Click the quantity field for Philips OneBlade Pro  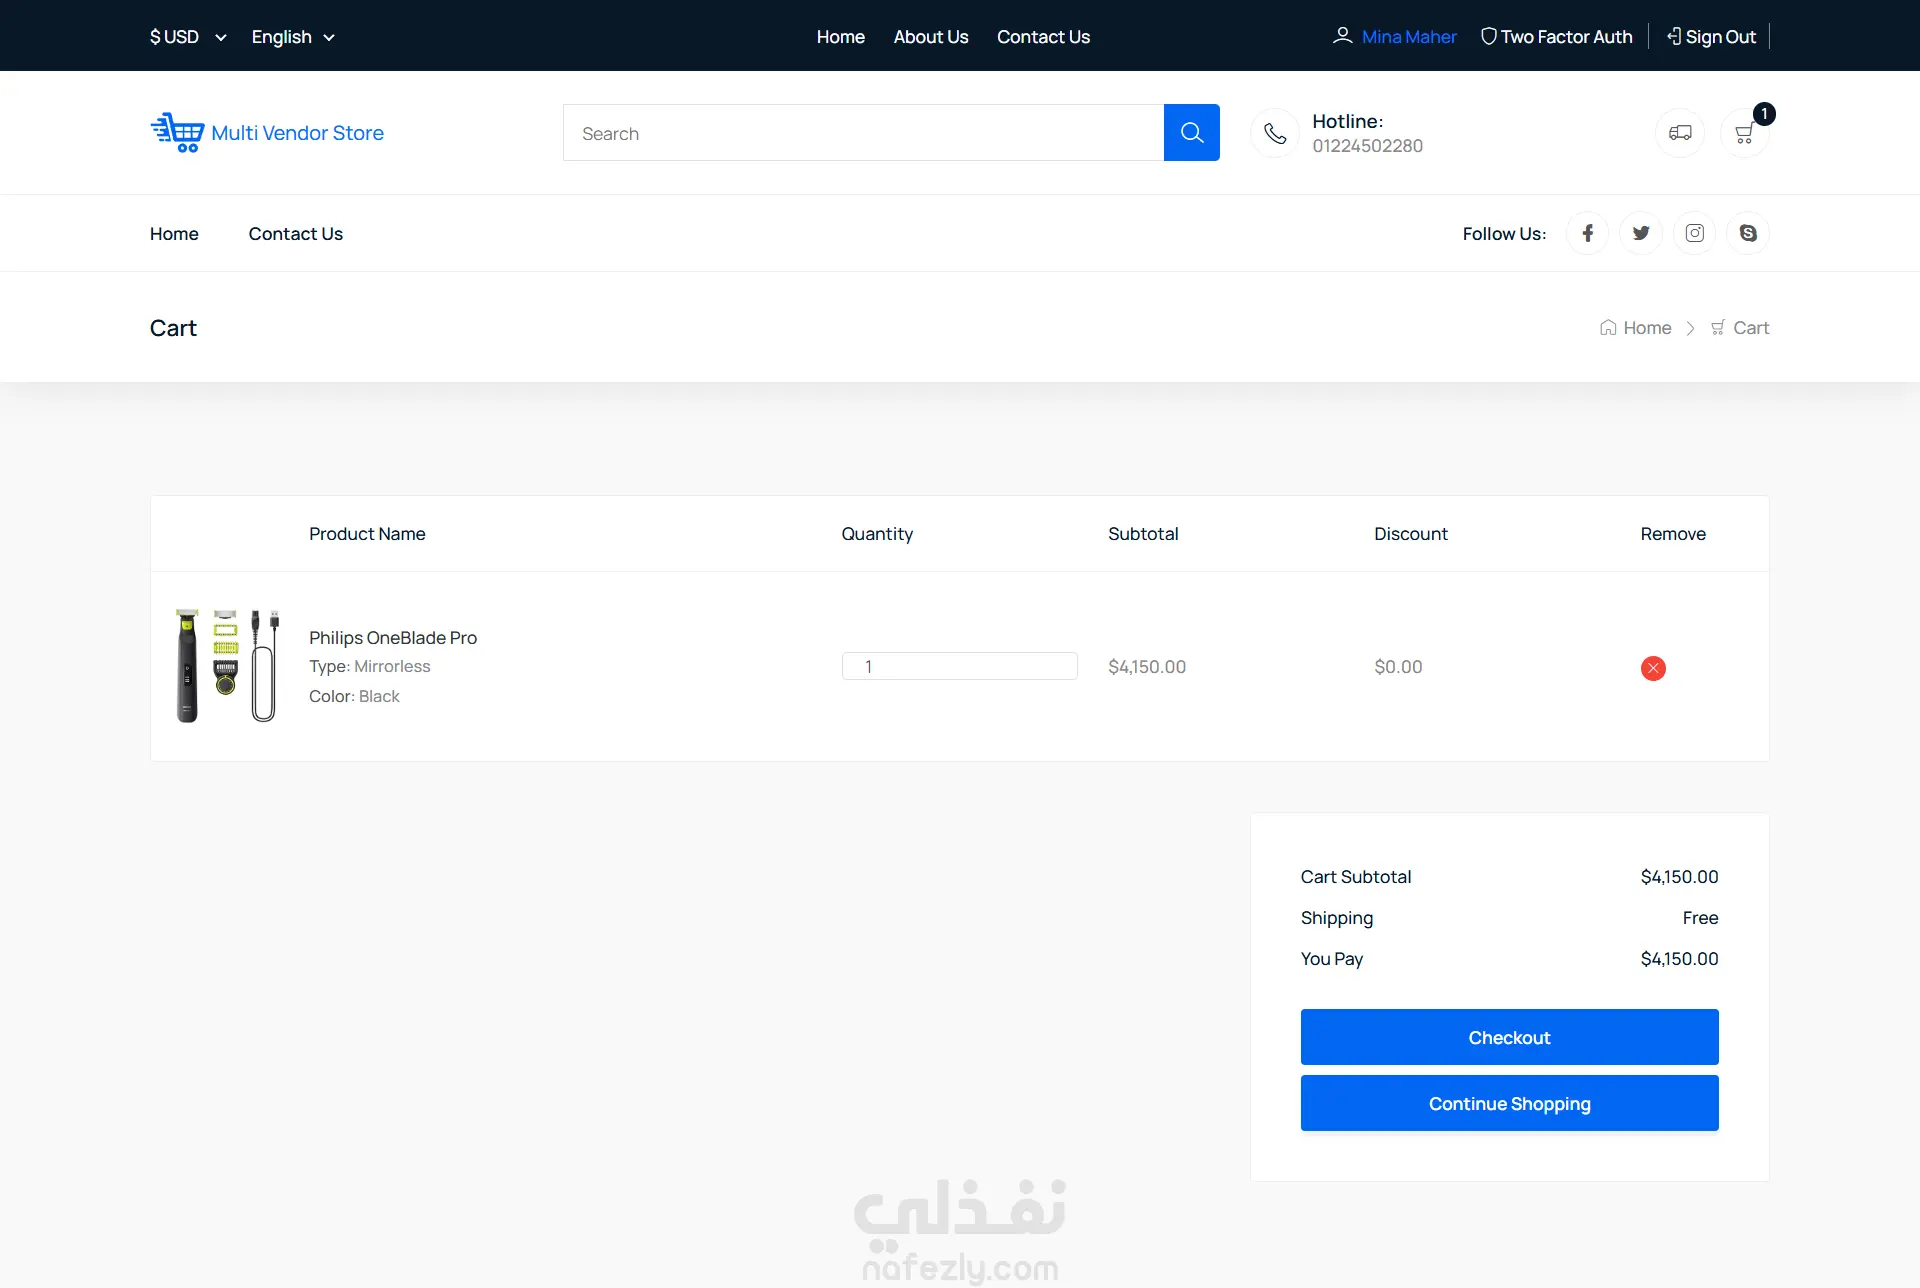click(959, 666)
